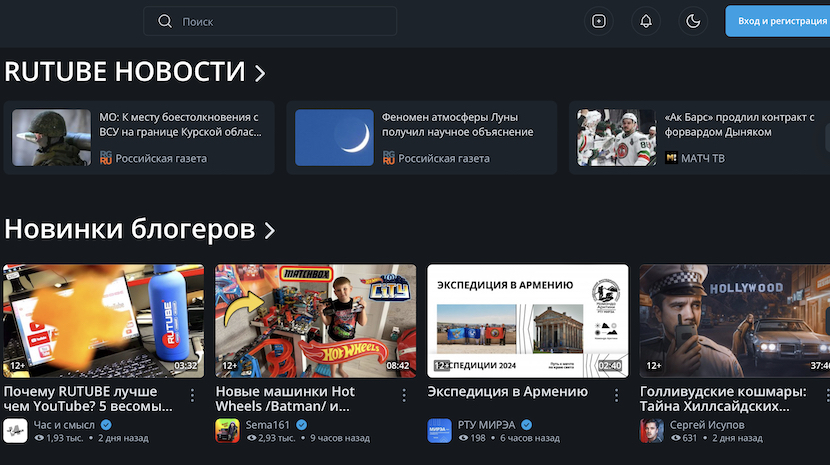Screen dimensions: 830x465
Task: Open Час и смысл channel avatar
Action: click(15, 431)
